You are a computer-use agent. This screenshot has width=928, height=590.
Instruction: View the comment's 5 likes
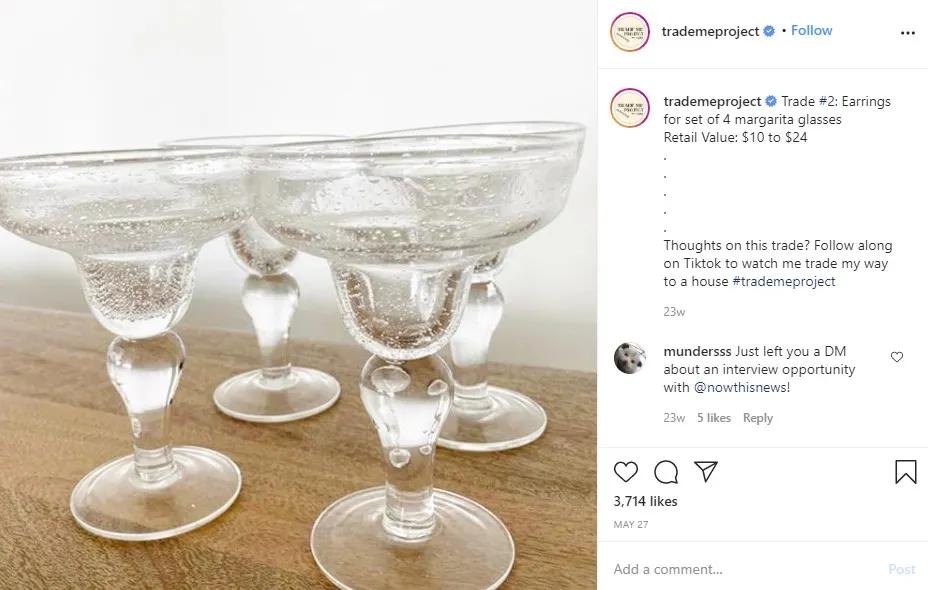[713, 418]
